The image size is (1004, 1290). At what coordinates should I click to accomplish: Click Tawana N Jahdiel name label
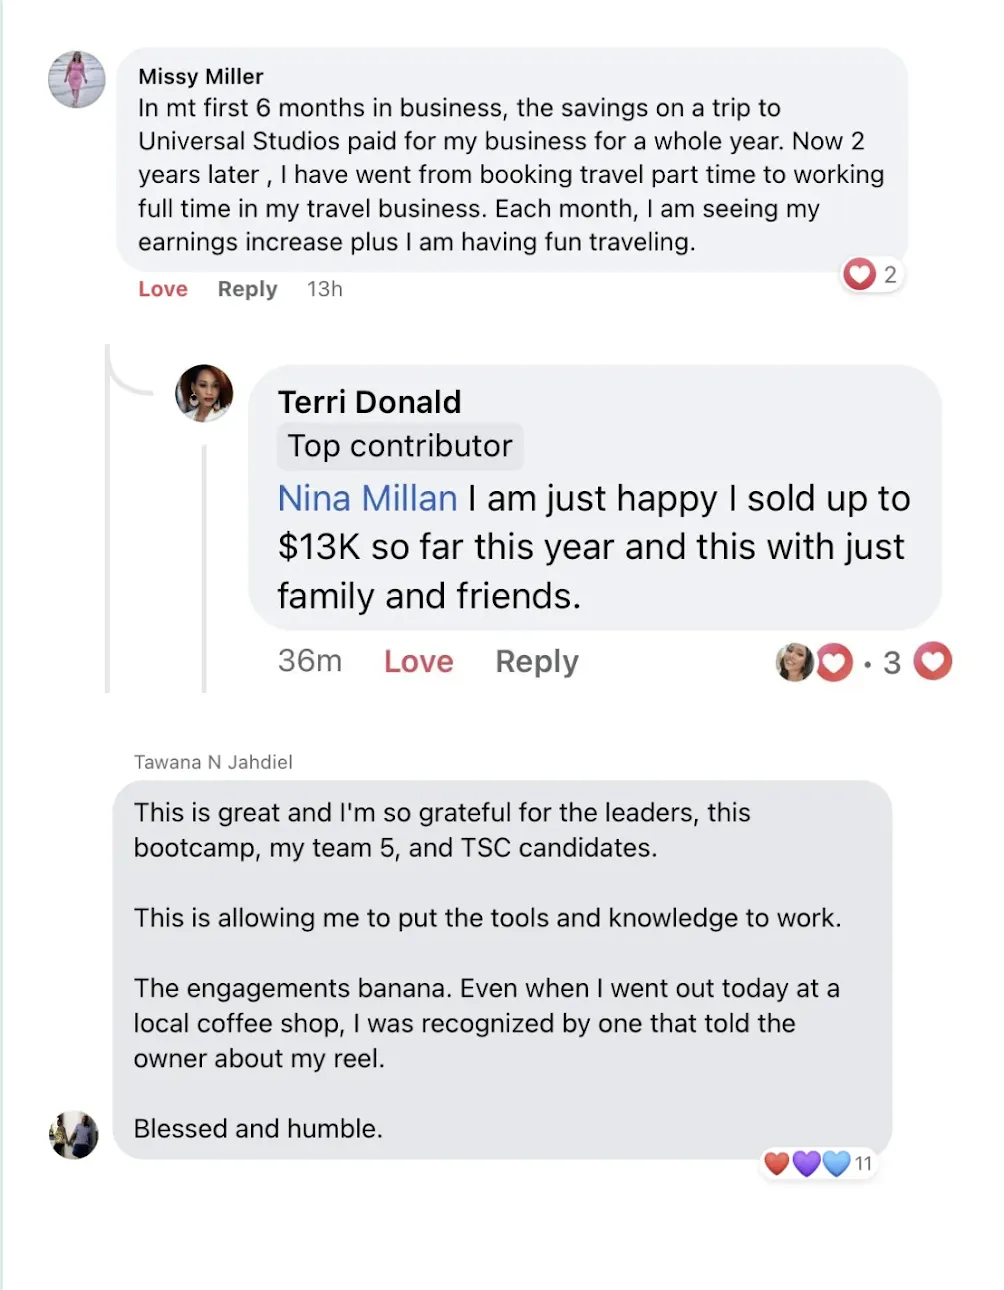(213, 762)
